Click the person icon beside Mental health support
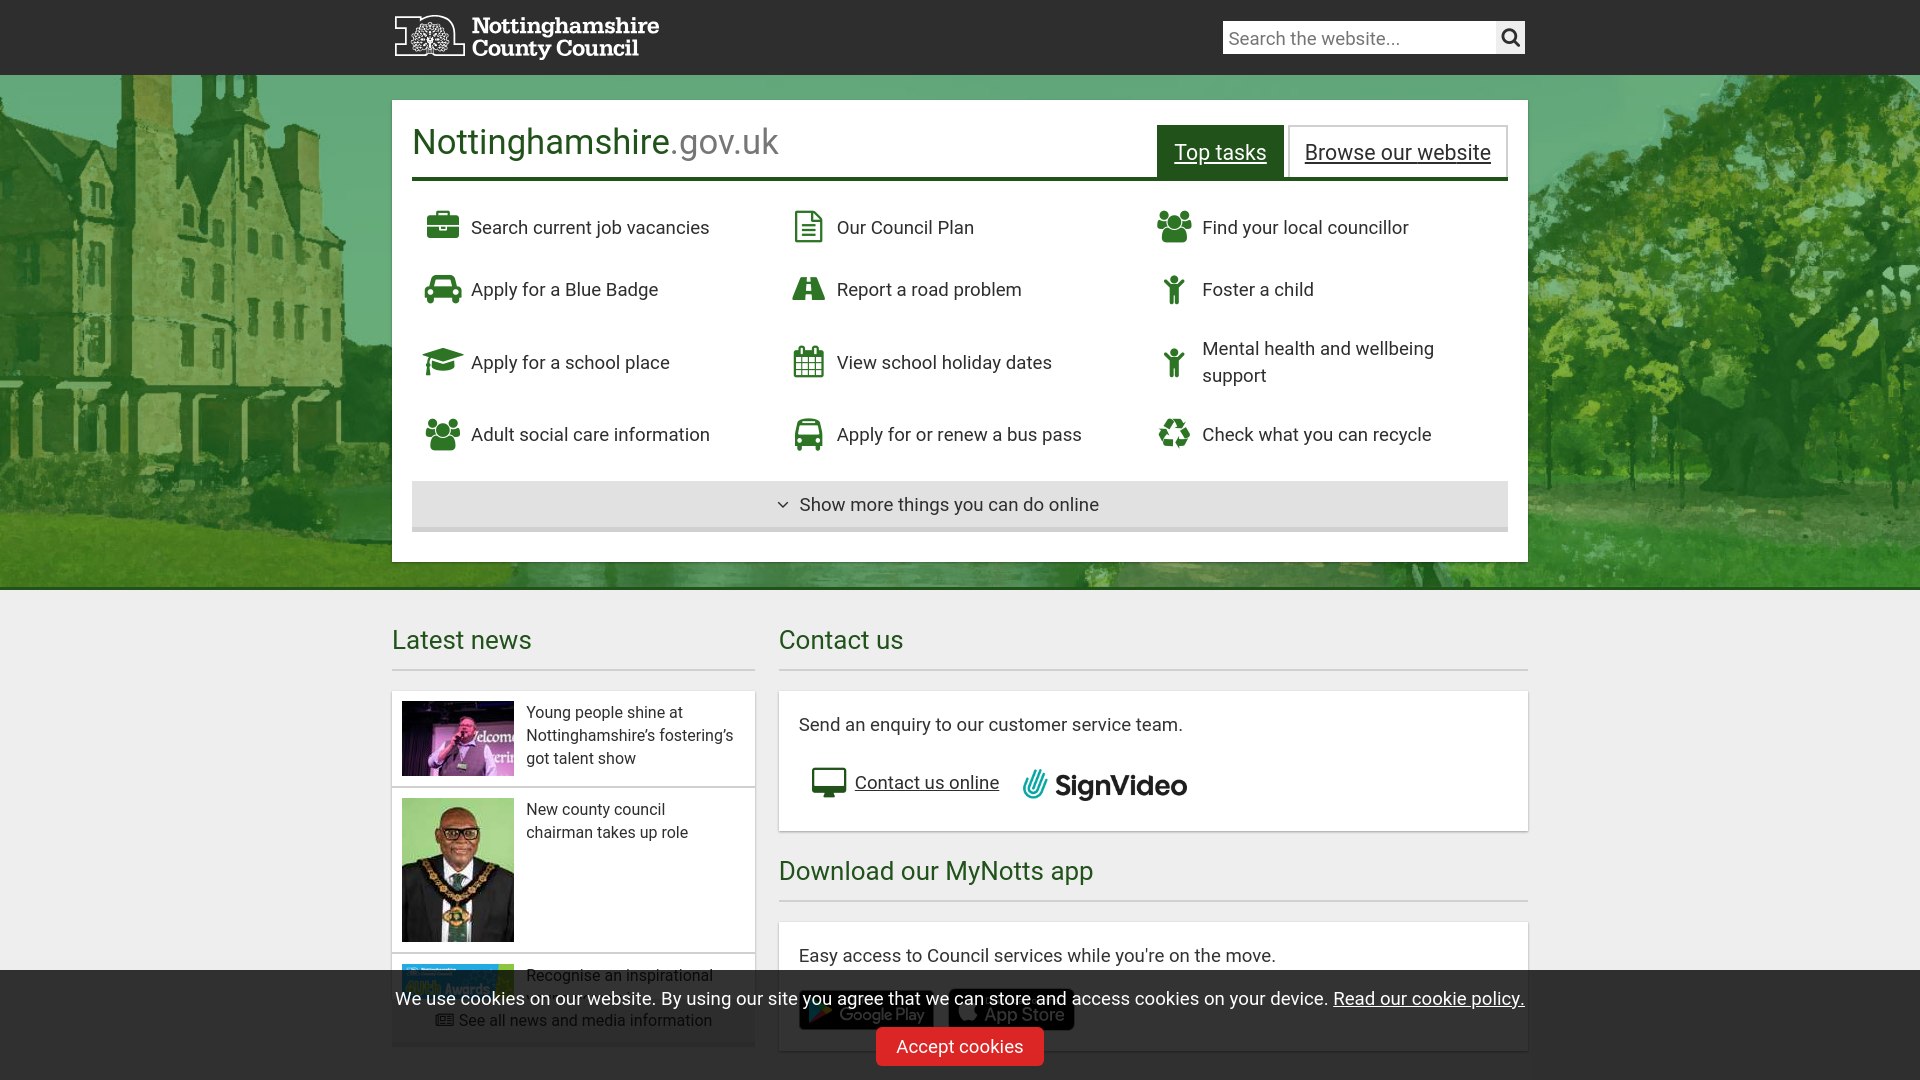This screenshot has height=1080, width=1920. [1174, 362]
